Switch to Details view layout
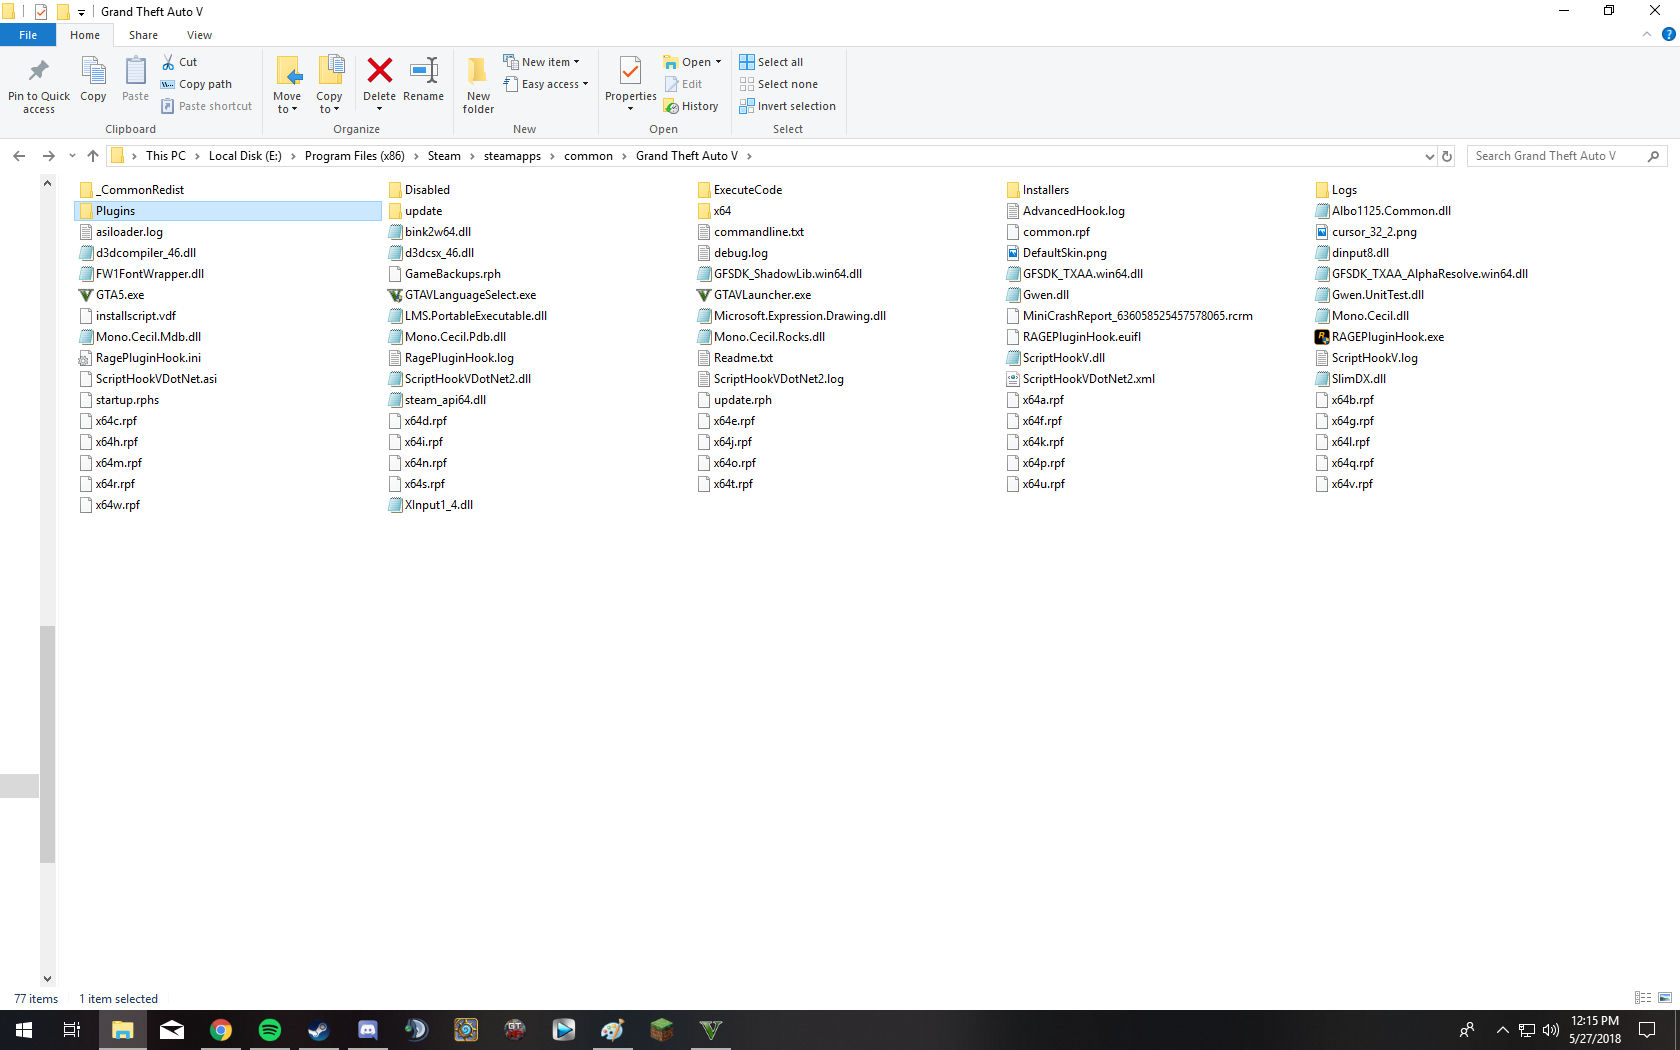This screenshot has width=1680, height=1050. [x=1643, y=998]
